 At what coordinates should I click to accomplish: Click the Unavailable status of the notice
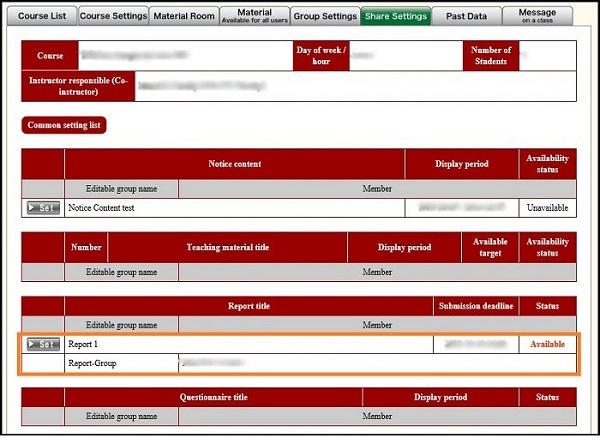(547, 208)
